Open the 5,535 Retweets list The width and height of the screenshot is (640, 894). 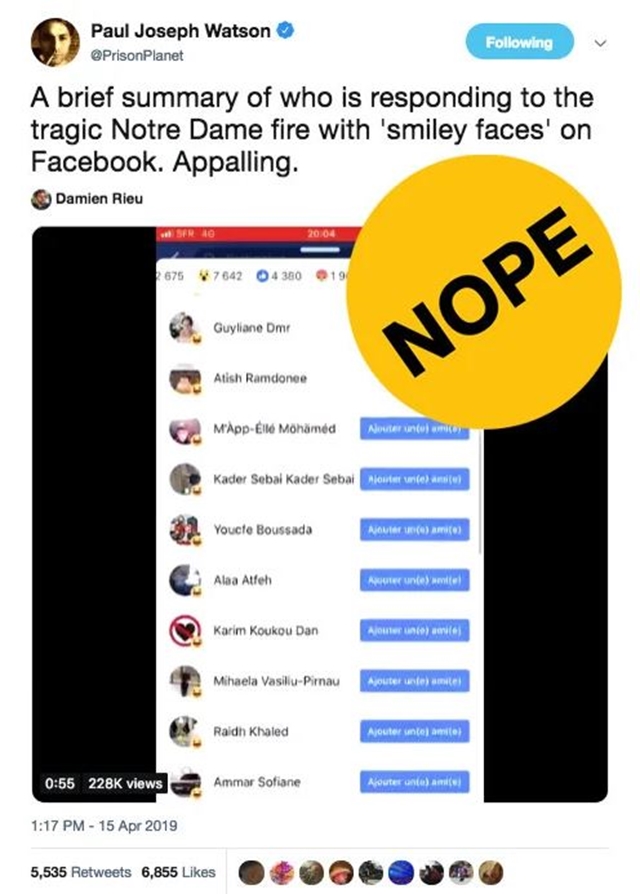click(80, 872)
